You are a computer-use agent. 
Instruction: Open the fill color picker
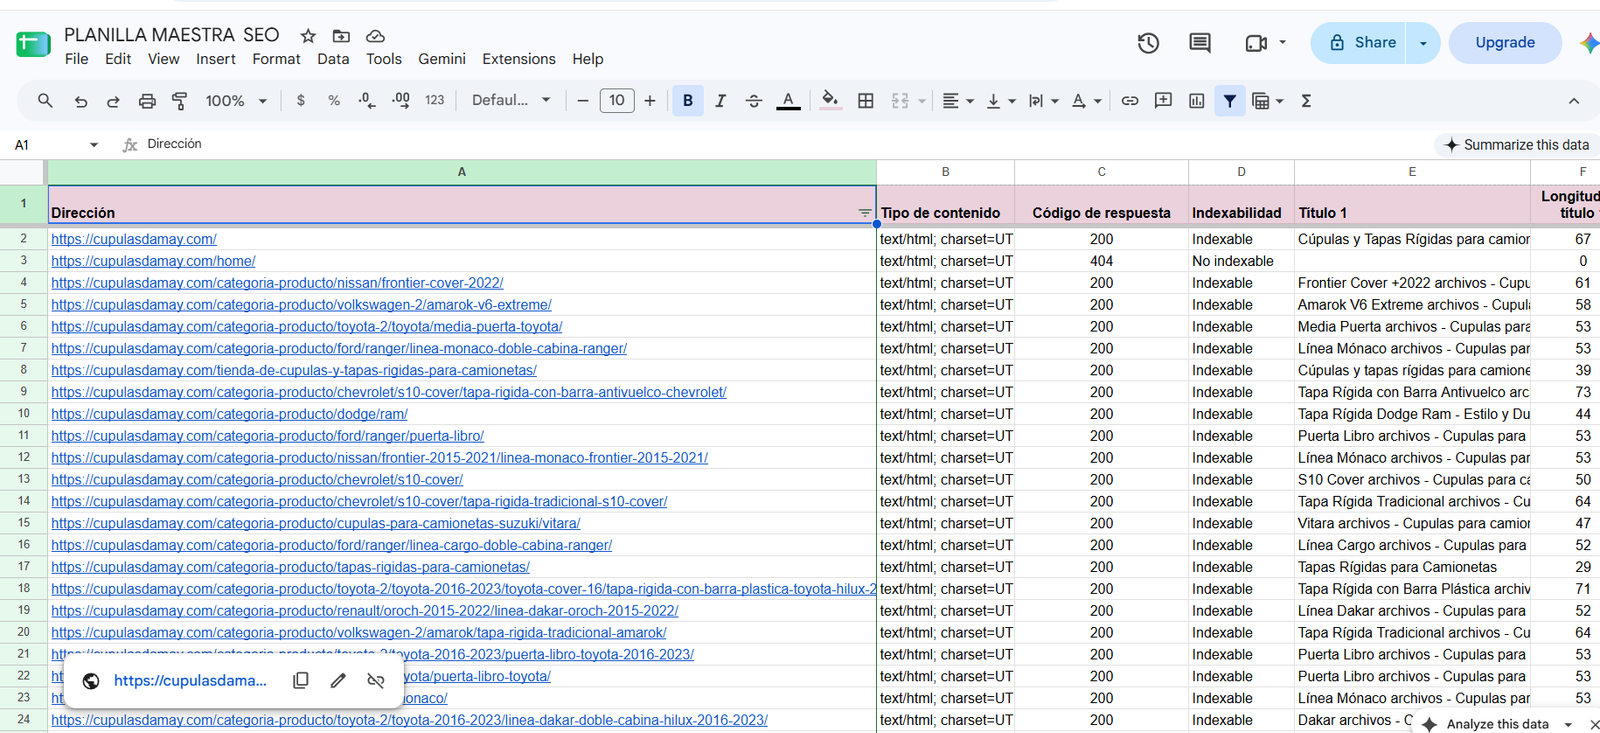pyautogui.click(x=830, y=101)
